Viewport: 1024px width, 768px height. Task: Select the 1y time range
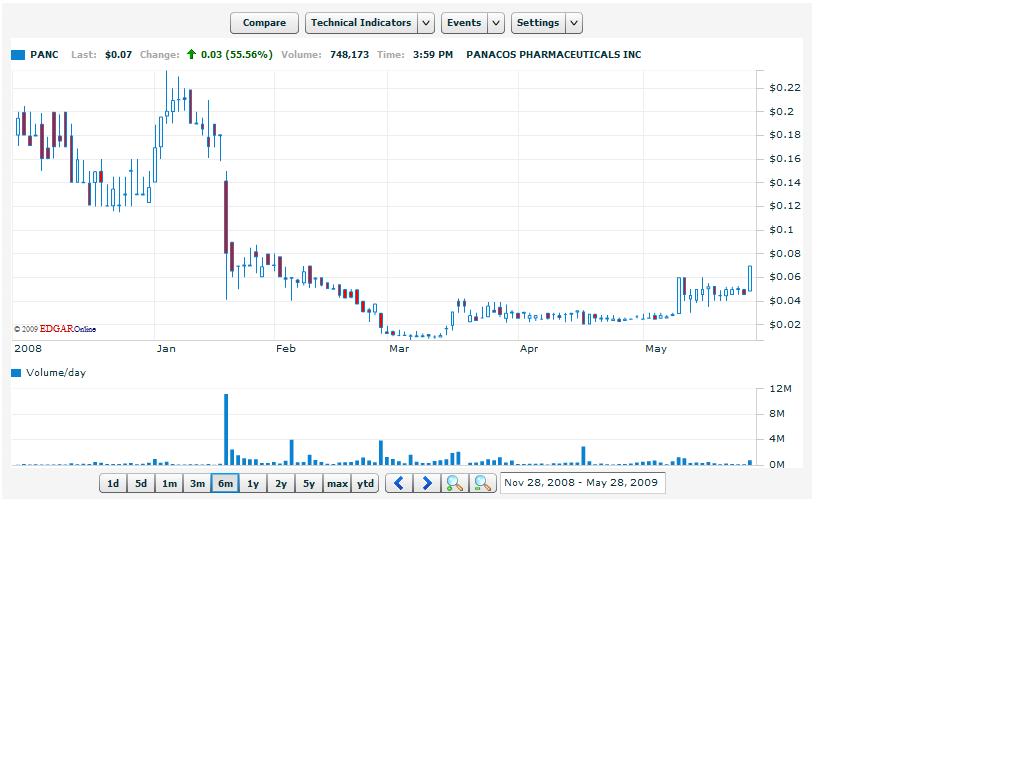[x=253, y=483]
